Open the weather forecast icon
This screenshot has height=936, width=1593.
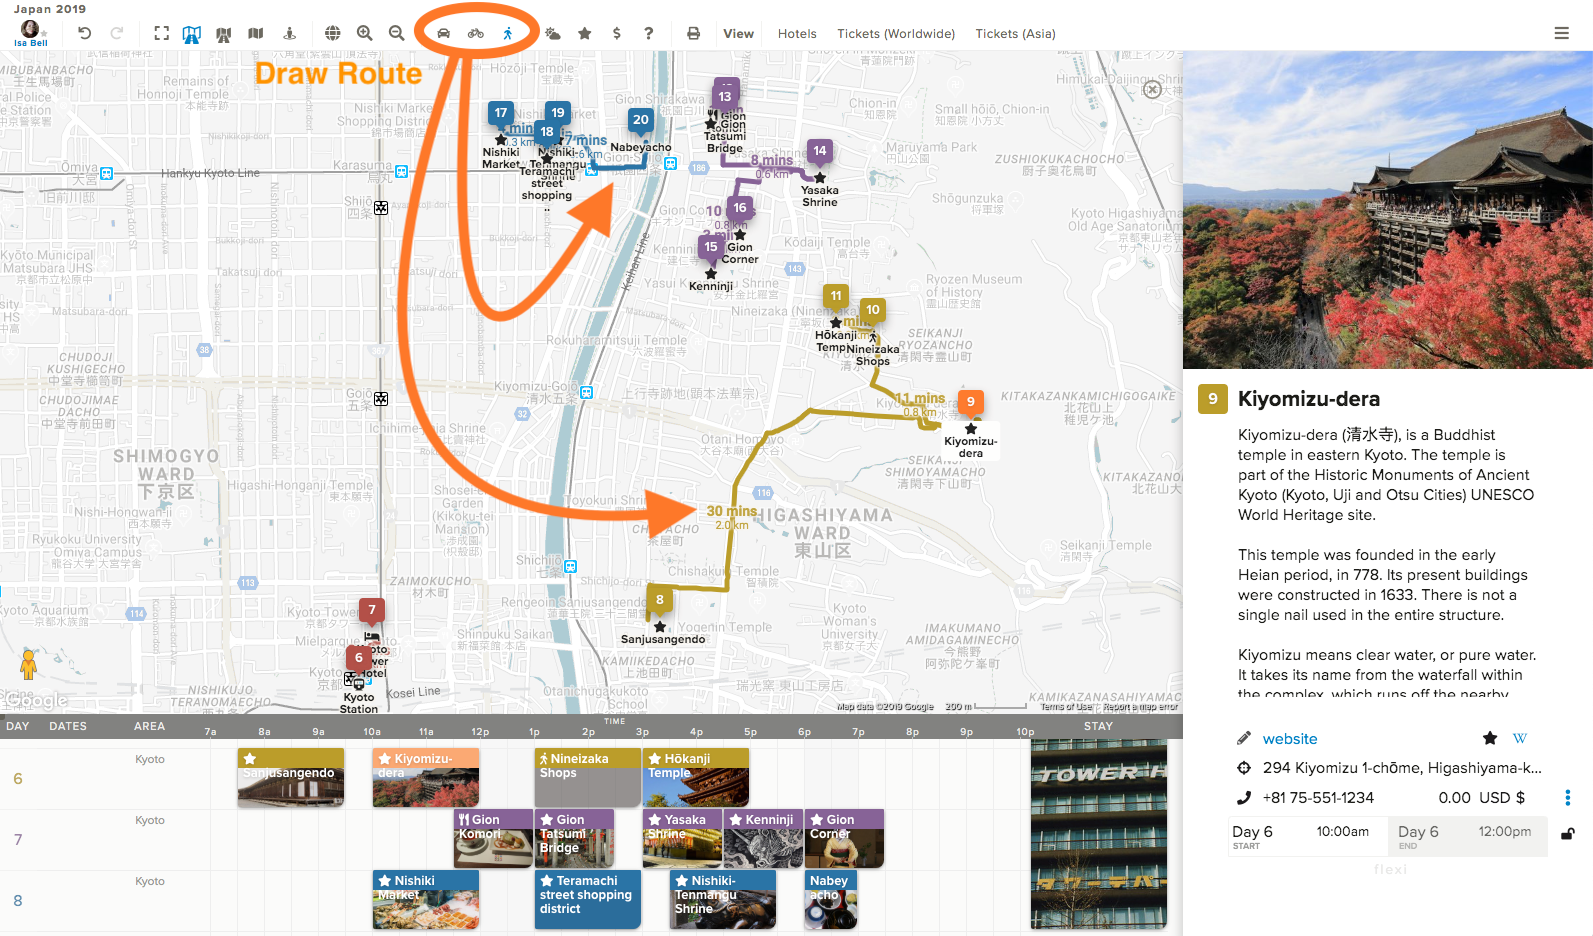tap(553, 33)
